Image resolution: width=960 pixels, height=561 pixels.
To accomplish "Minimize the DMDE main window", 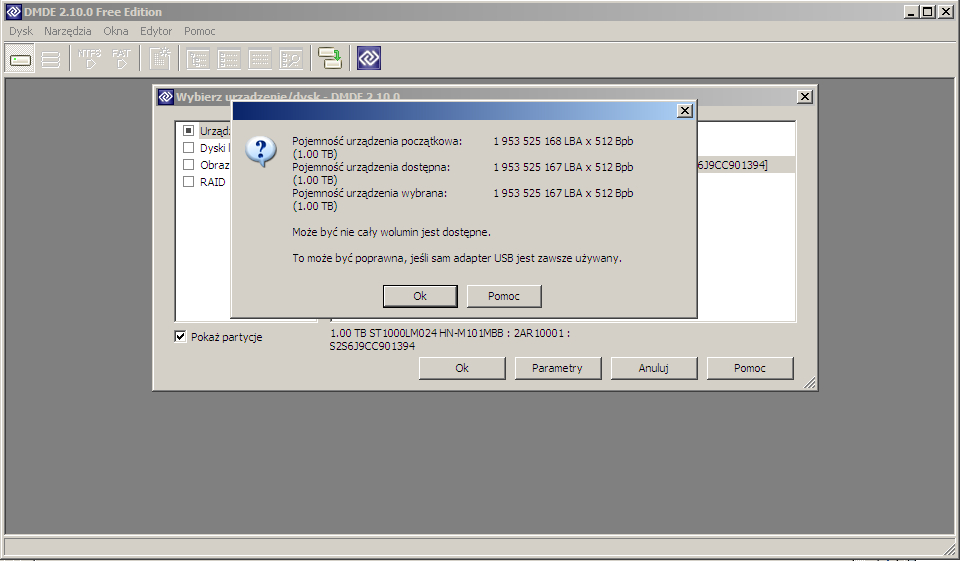I will point(912,12).
